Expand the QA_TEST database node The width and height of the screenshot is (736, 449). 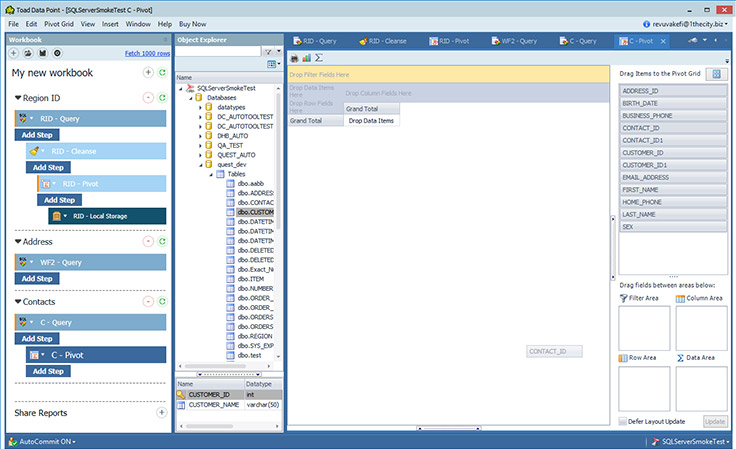(200, 144)
